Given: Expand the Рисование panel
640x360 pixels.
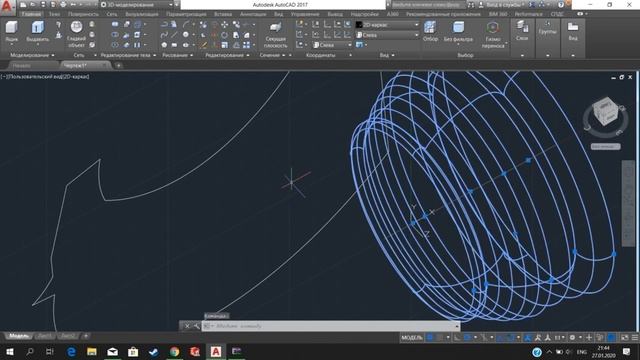Looking at the screenshot, I should tap(177, 55).
